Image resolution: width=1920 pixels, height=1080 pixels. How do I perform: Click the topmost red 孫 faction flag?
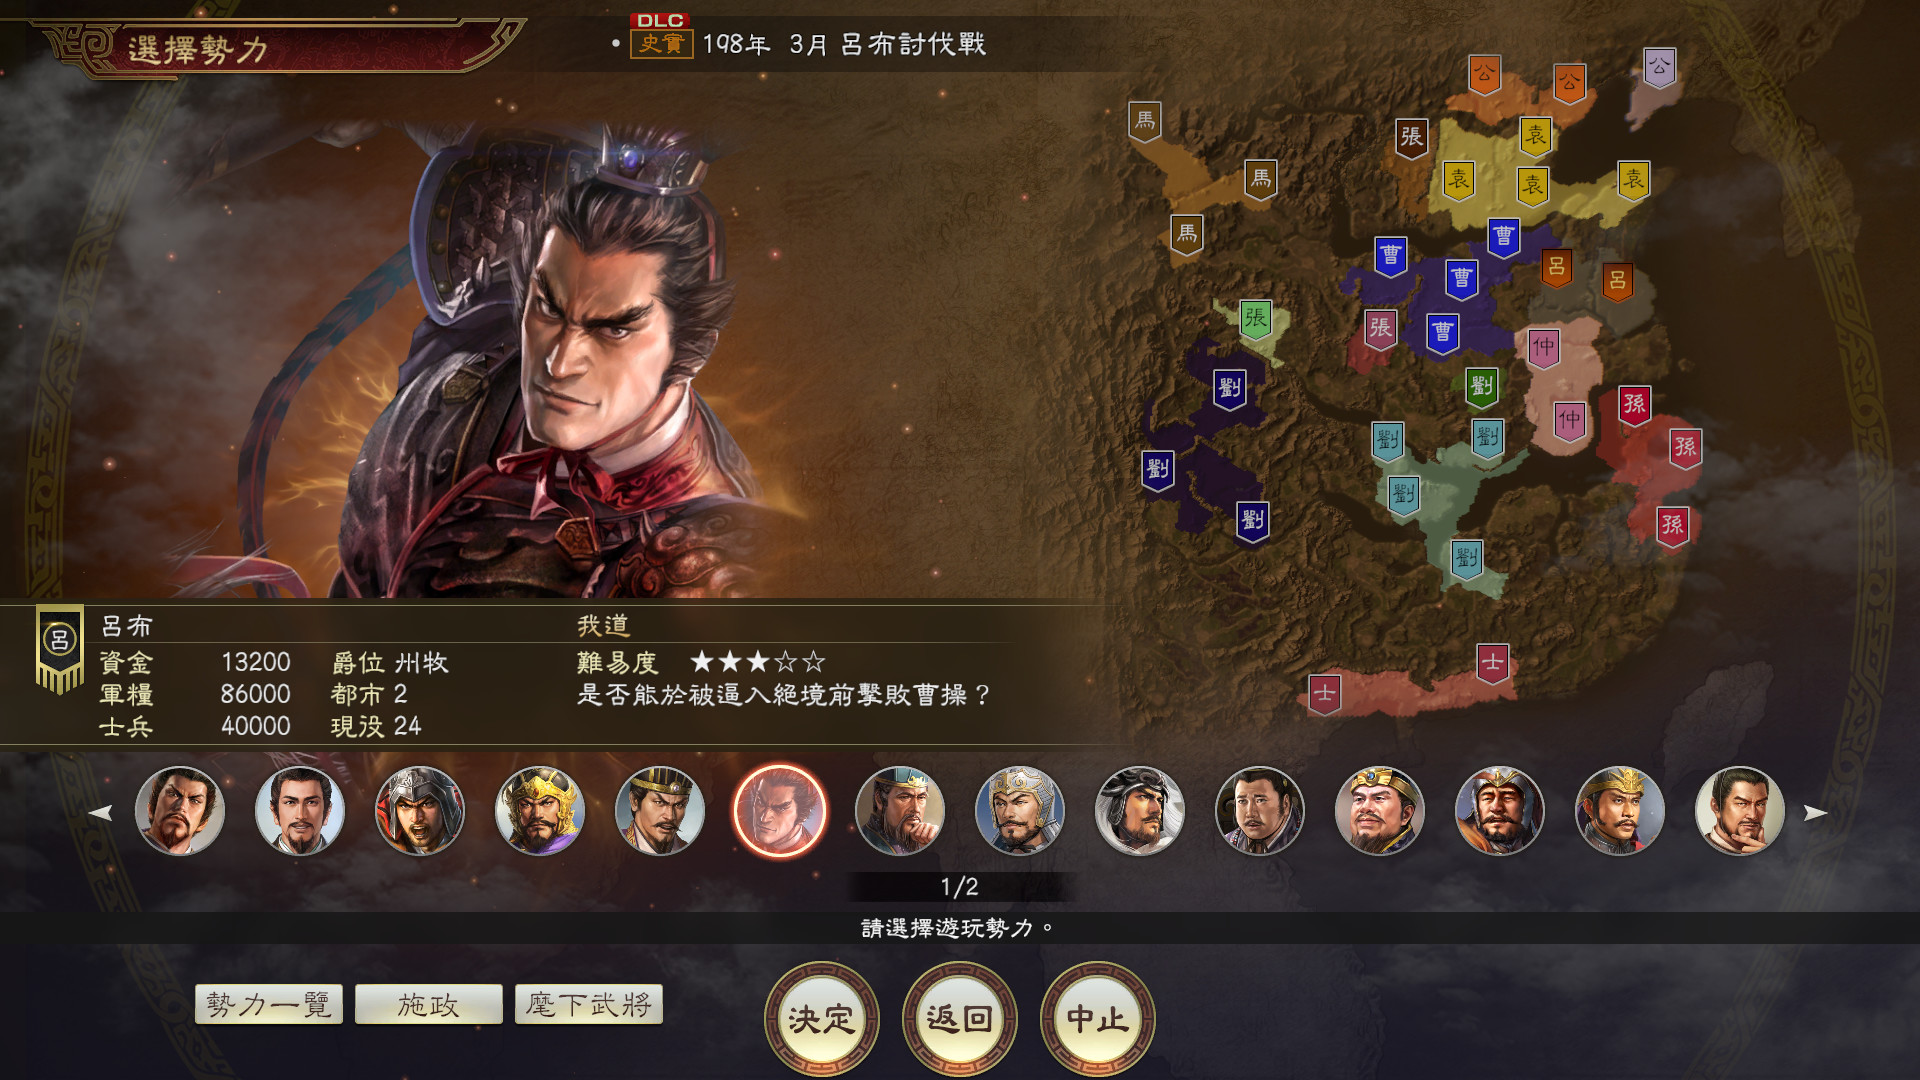(1634, 405)
